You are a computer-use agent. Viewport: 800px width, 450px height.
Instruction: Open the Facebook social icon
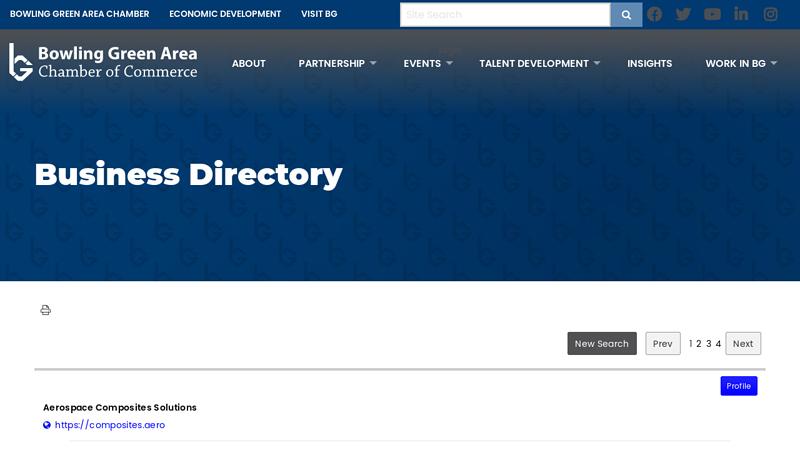click(655, 14)
